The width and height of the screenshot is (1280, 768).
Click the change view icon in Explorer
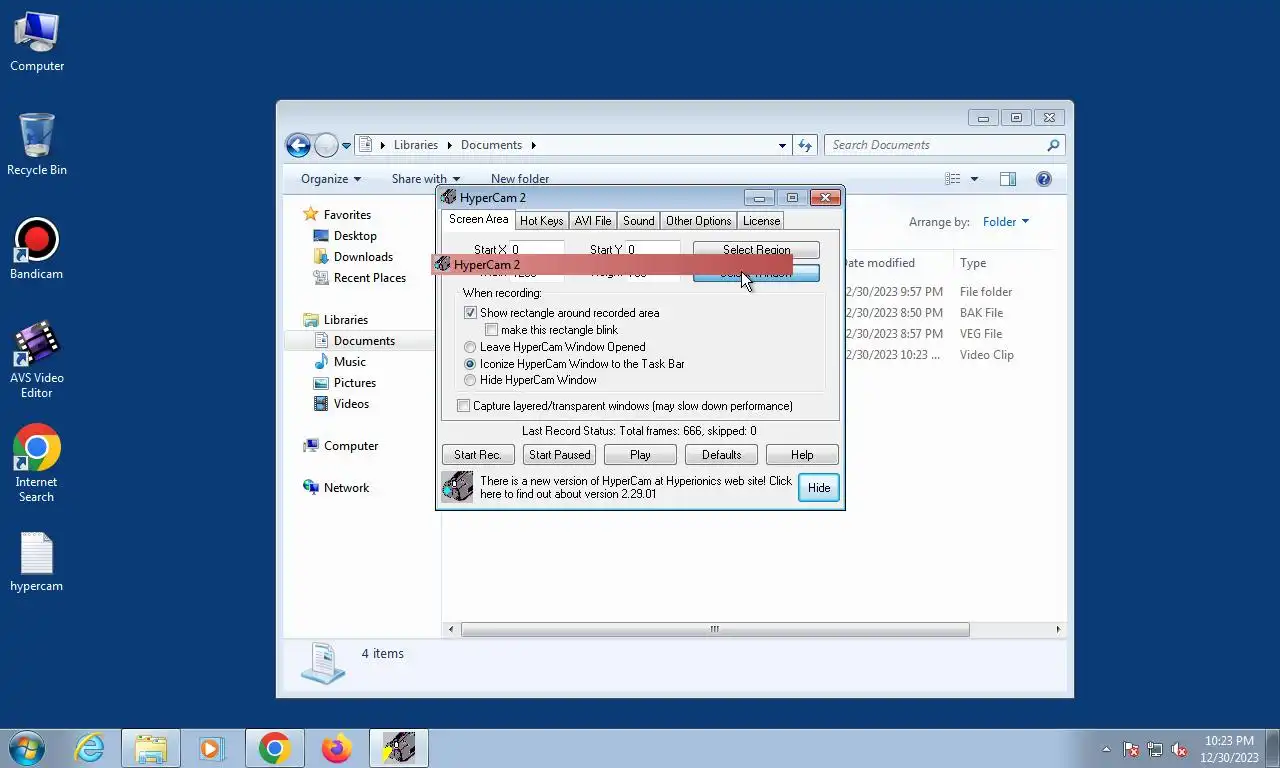[953, 179]
